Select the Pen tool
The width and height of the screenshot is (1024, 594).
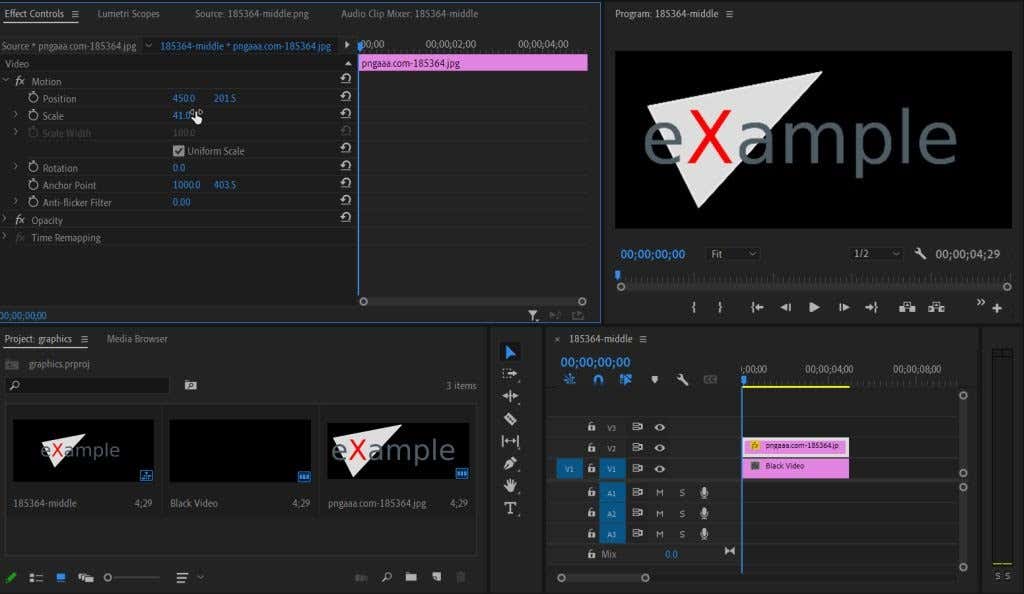510,463
